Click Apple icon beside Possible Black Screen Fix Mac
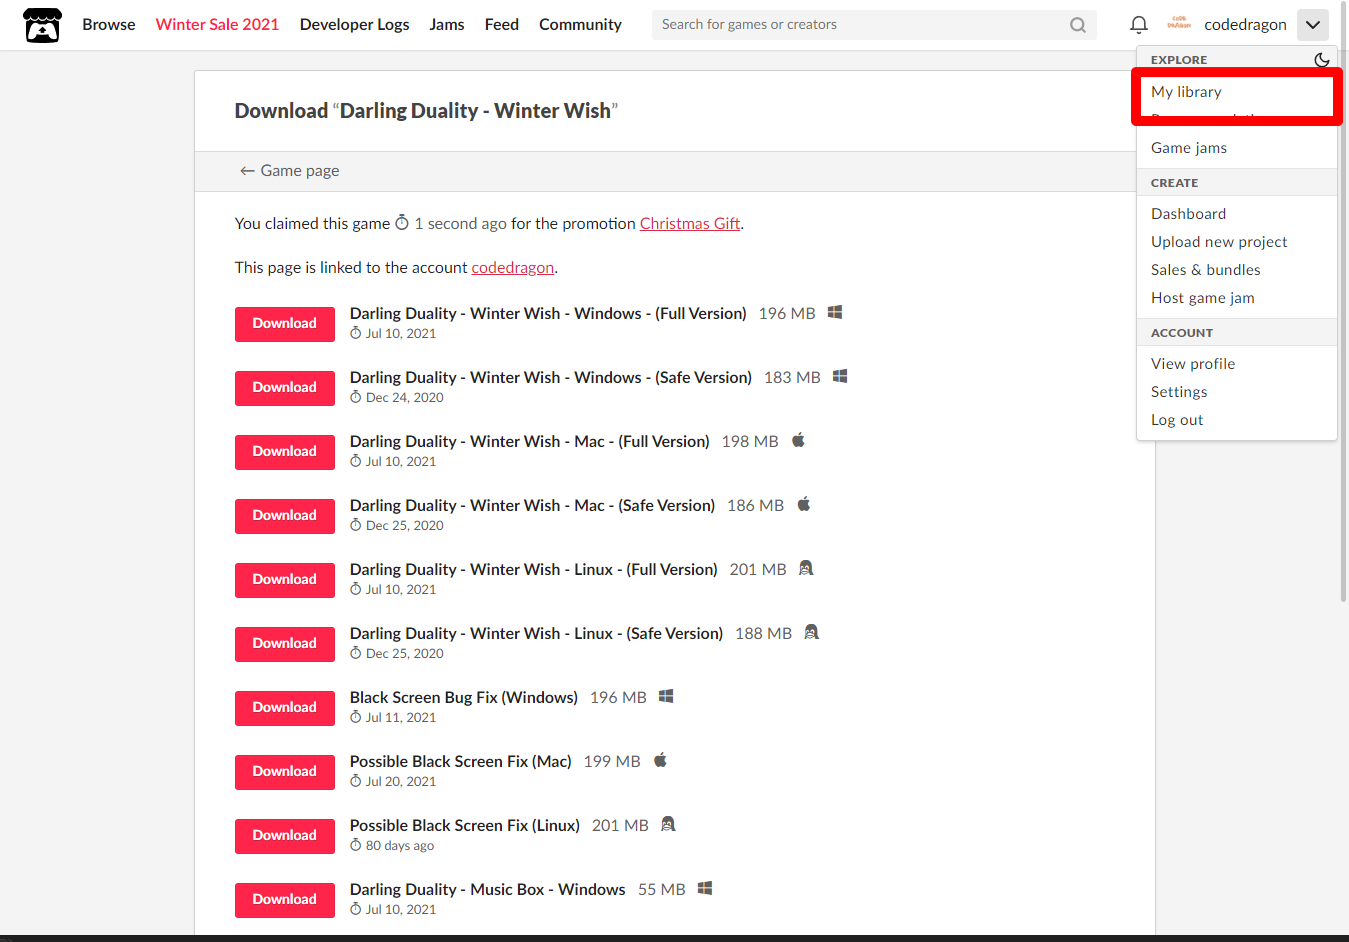1349x942 pixels. [660, 760]
